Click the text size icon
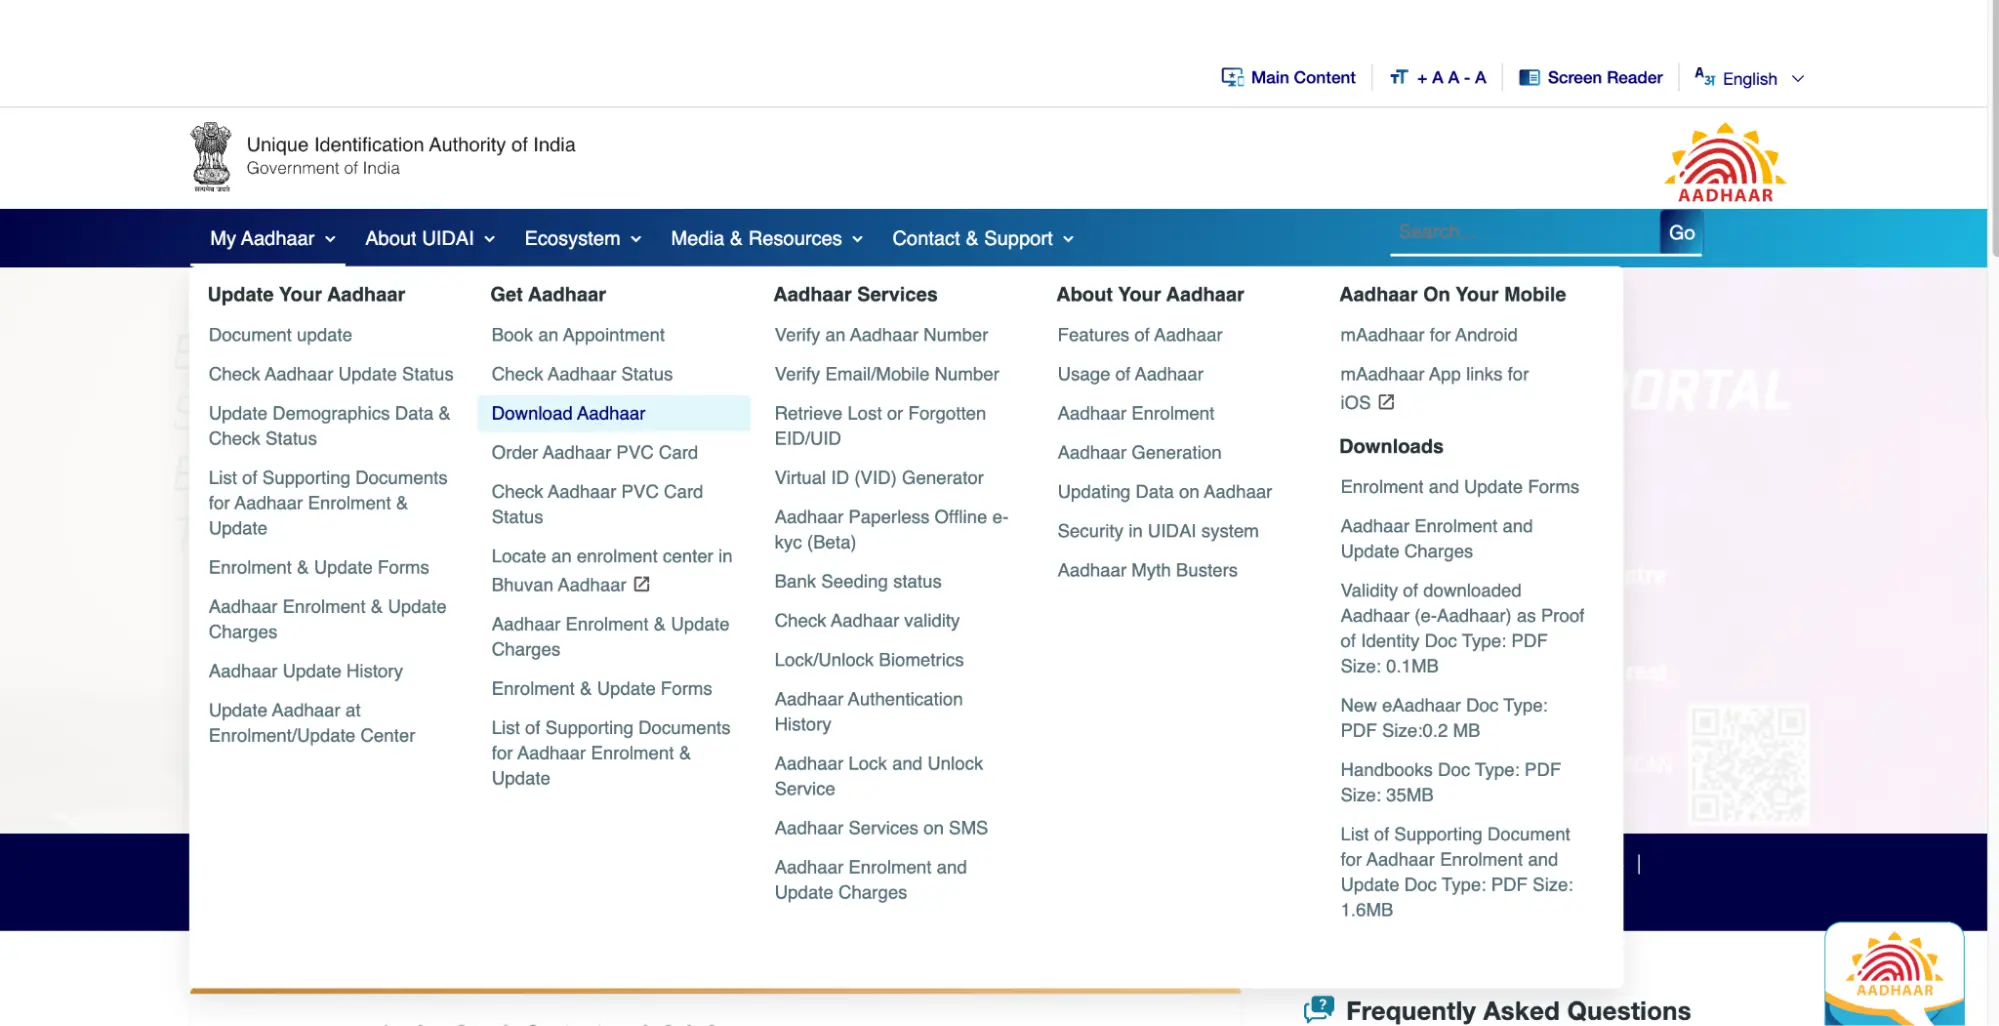 pyautogui.click(x=1398, y=77)
